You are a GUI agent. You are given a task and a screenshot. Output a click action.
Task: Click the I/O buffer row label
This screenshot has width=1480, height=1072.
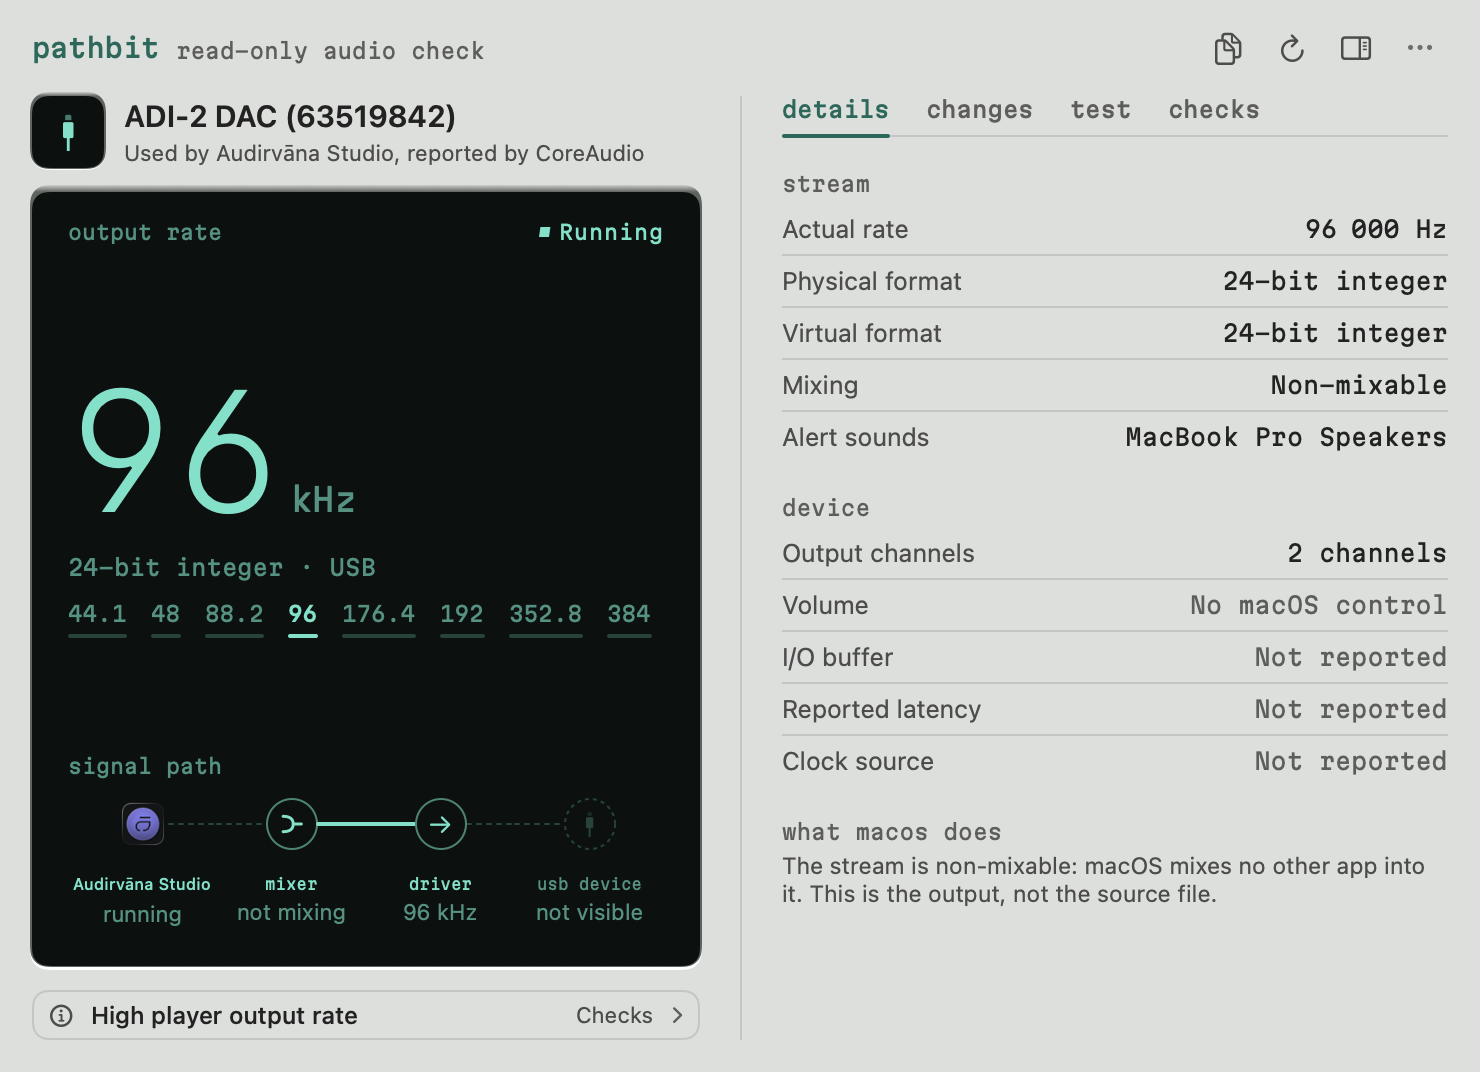[x=838, y=657]
